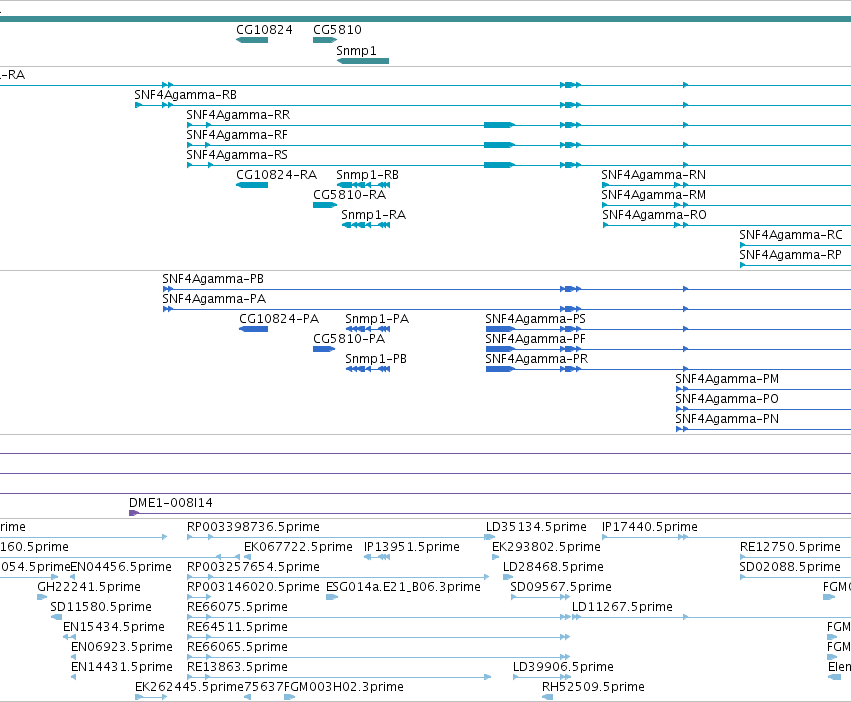The width and height of the screenshot is (851, 702).
Task: Click the IP13951.5prime EST label
Action: tap(411, 547)
